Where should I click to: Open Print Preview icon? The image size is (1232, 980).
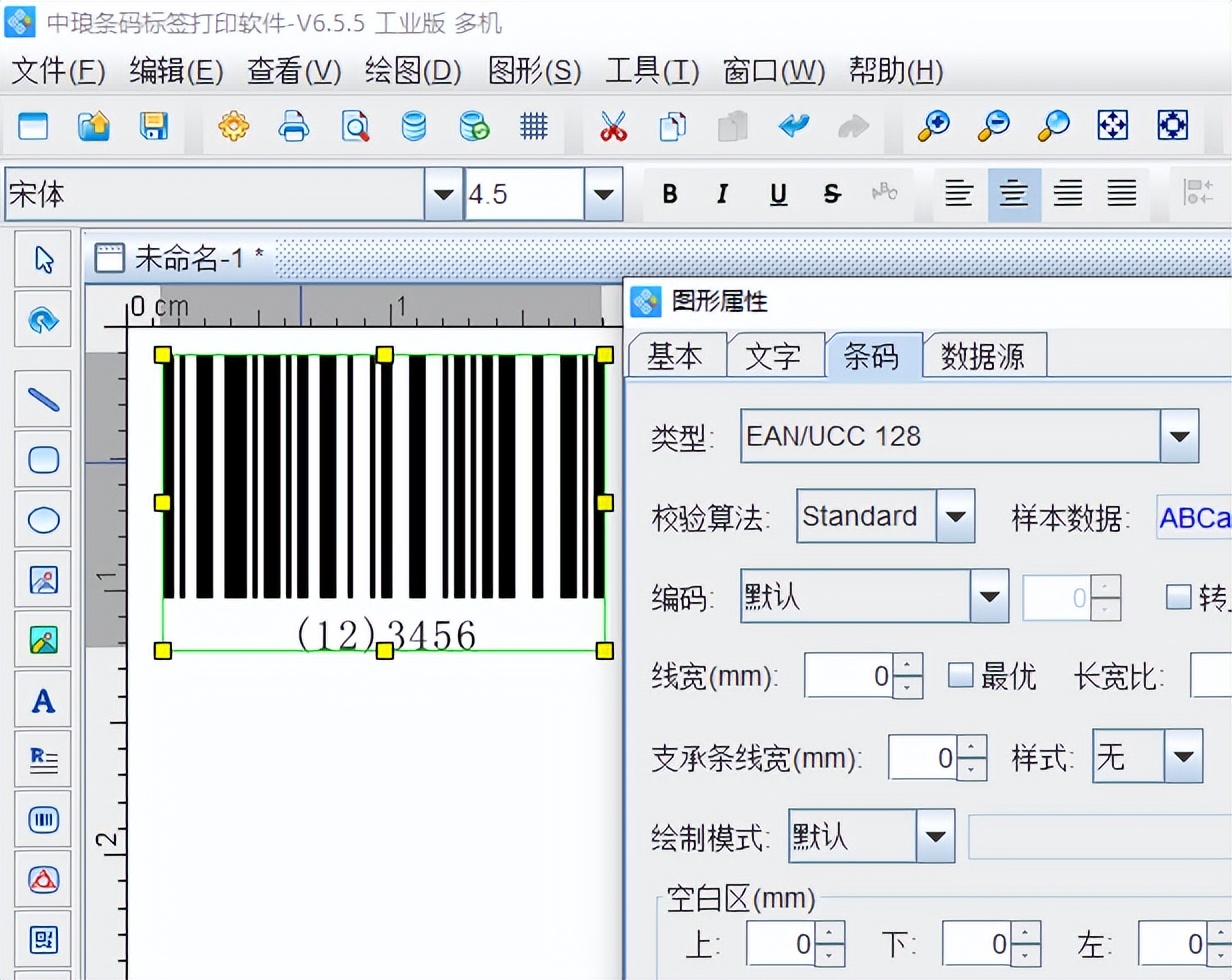click(x=355, y=126)
